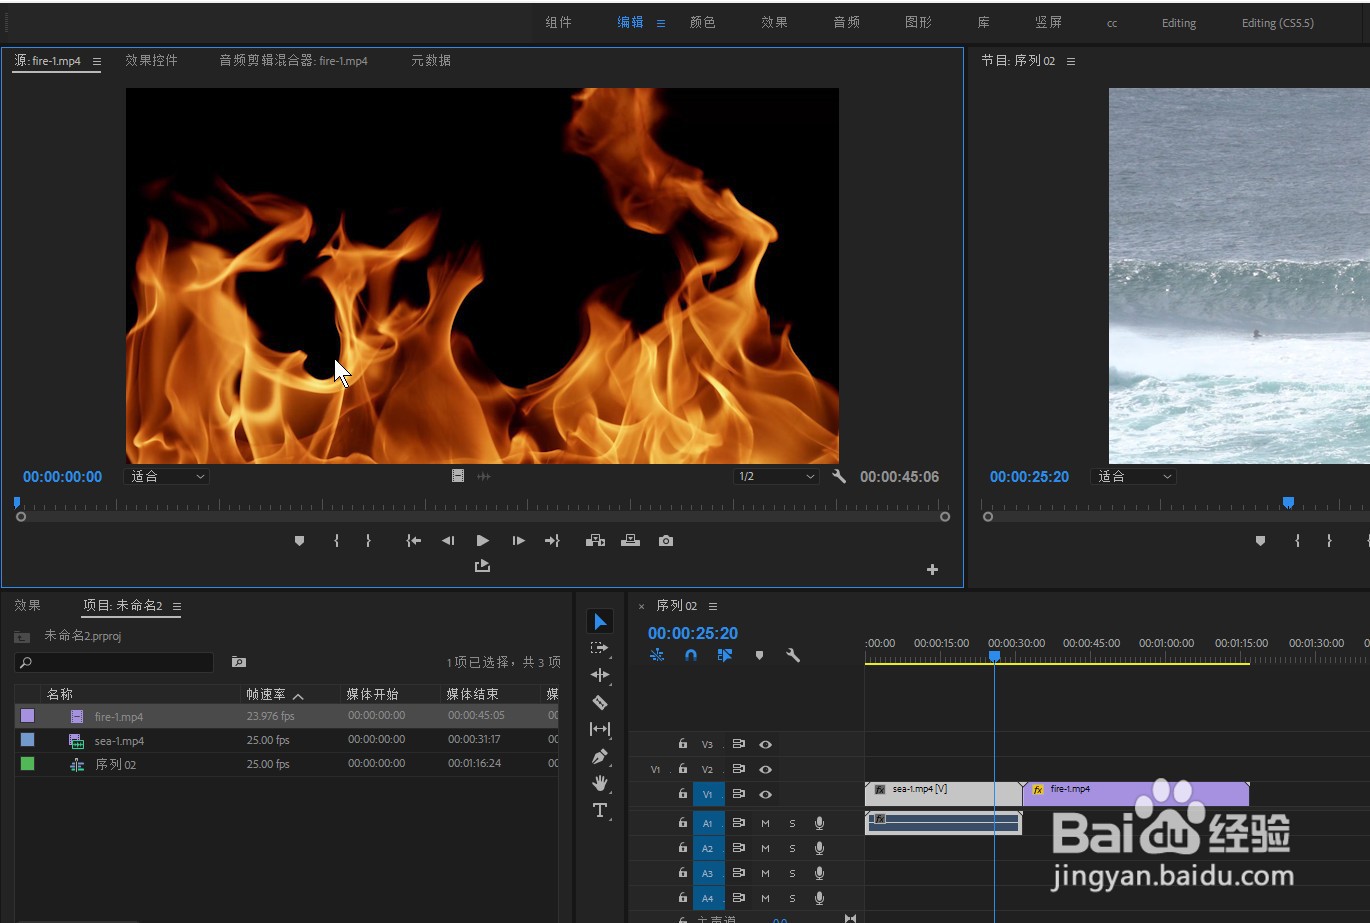Add marker in the timeline panel
Image resolution: width=1370 pixels, height=923 pixels.
[759, 656]
